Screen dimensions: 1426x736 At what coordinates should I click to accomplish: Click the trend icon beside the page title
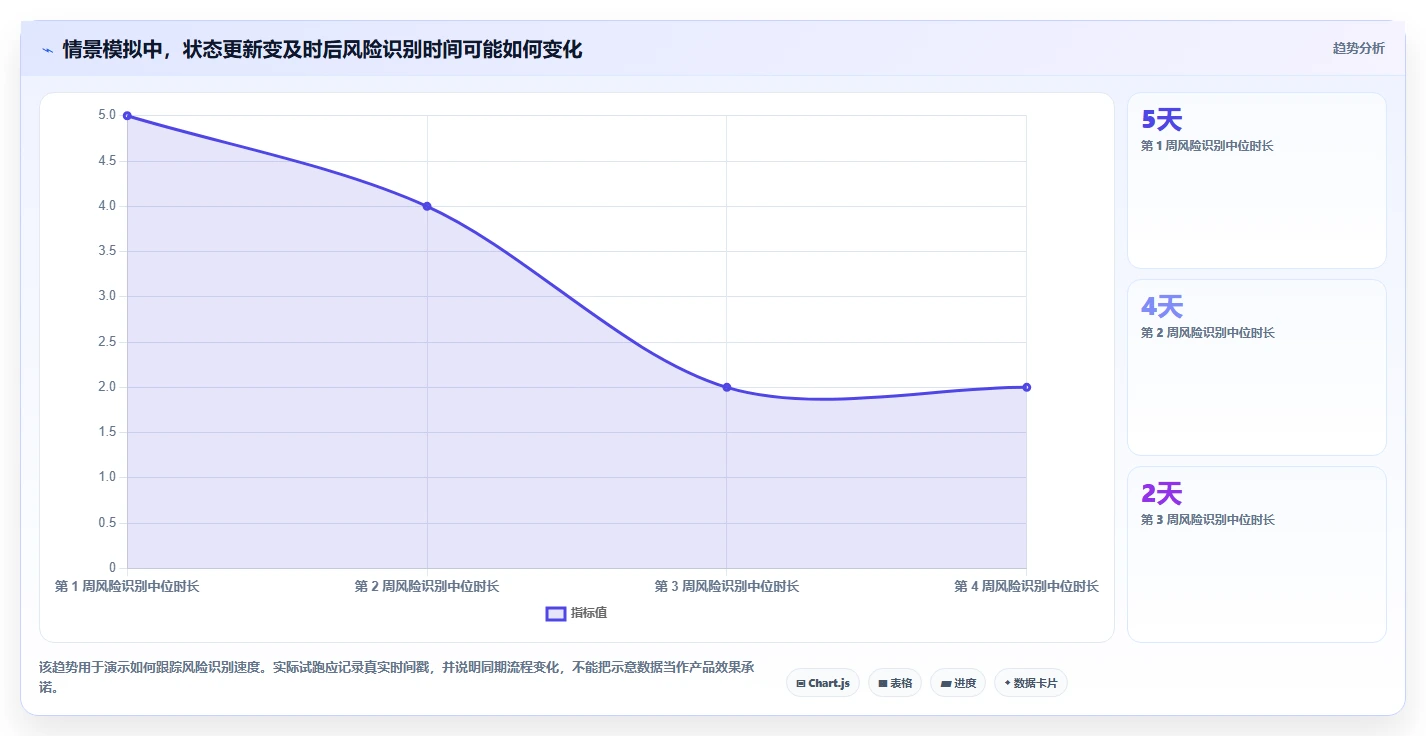coord(47,49)
